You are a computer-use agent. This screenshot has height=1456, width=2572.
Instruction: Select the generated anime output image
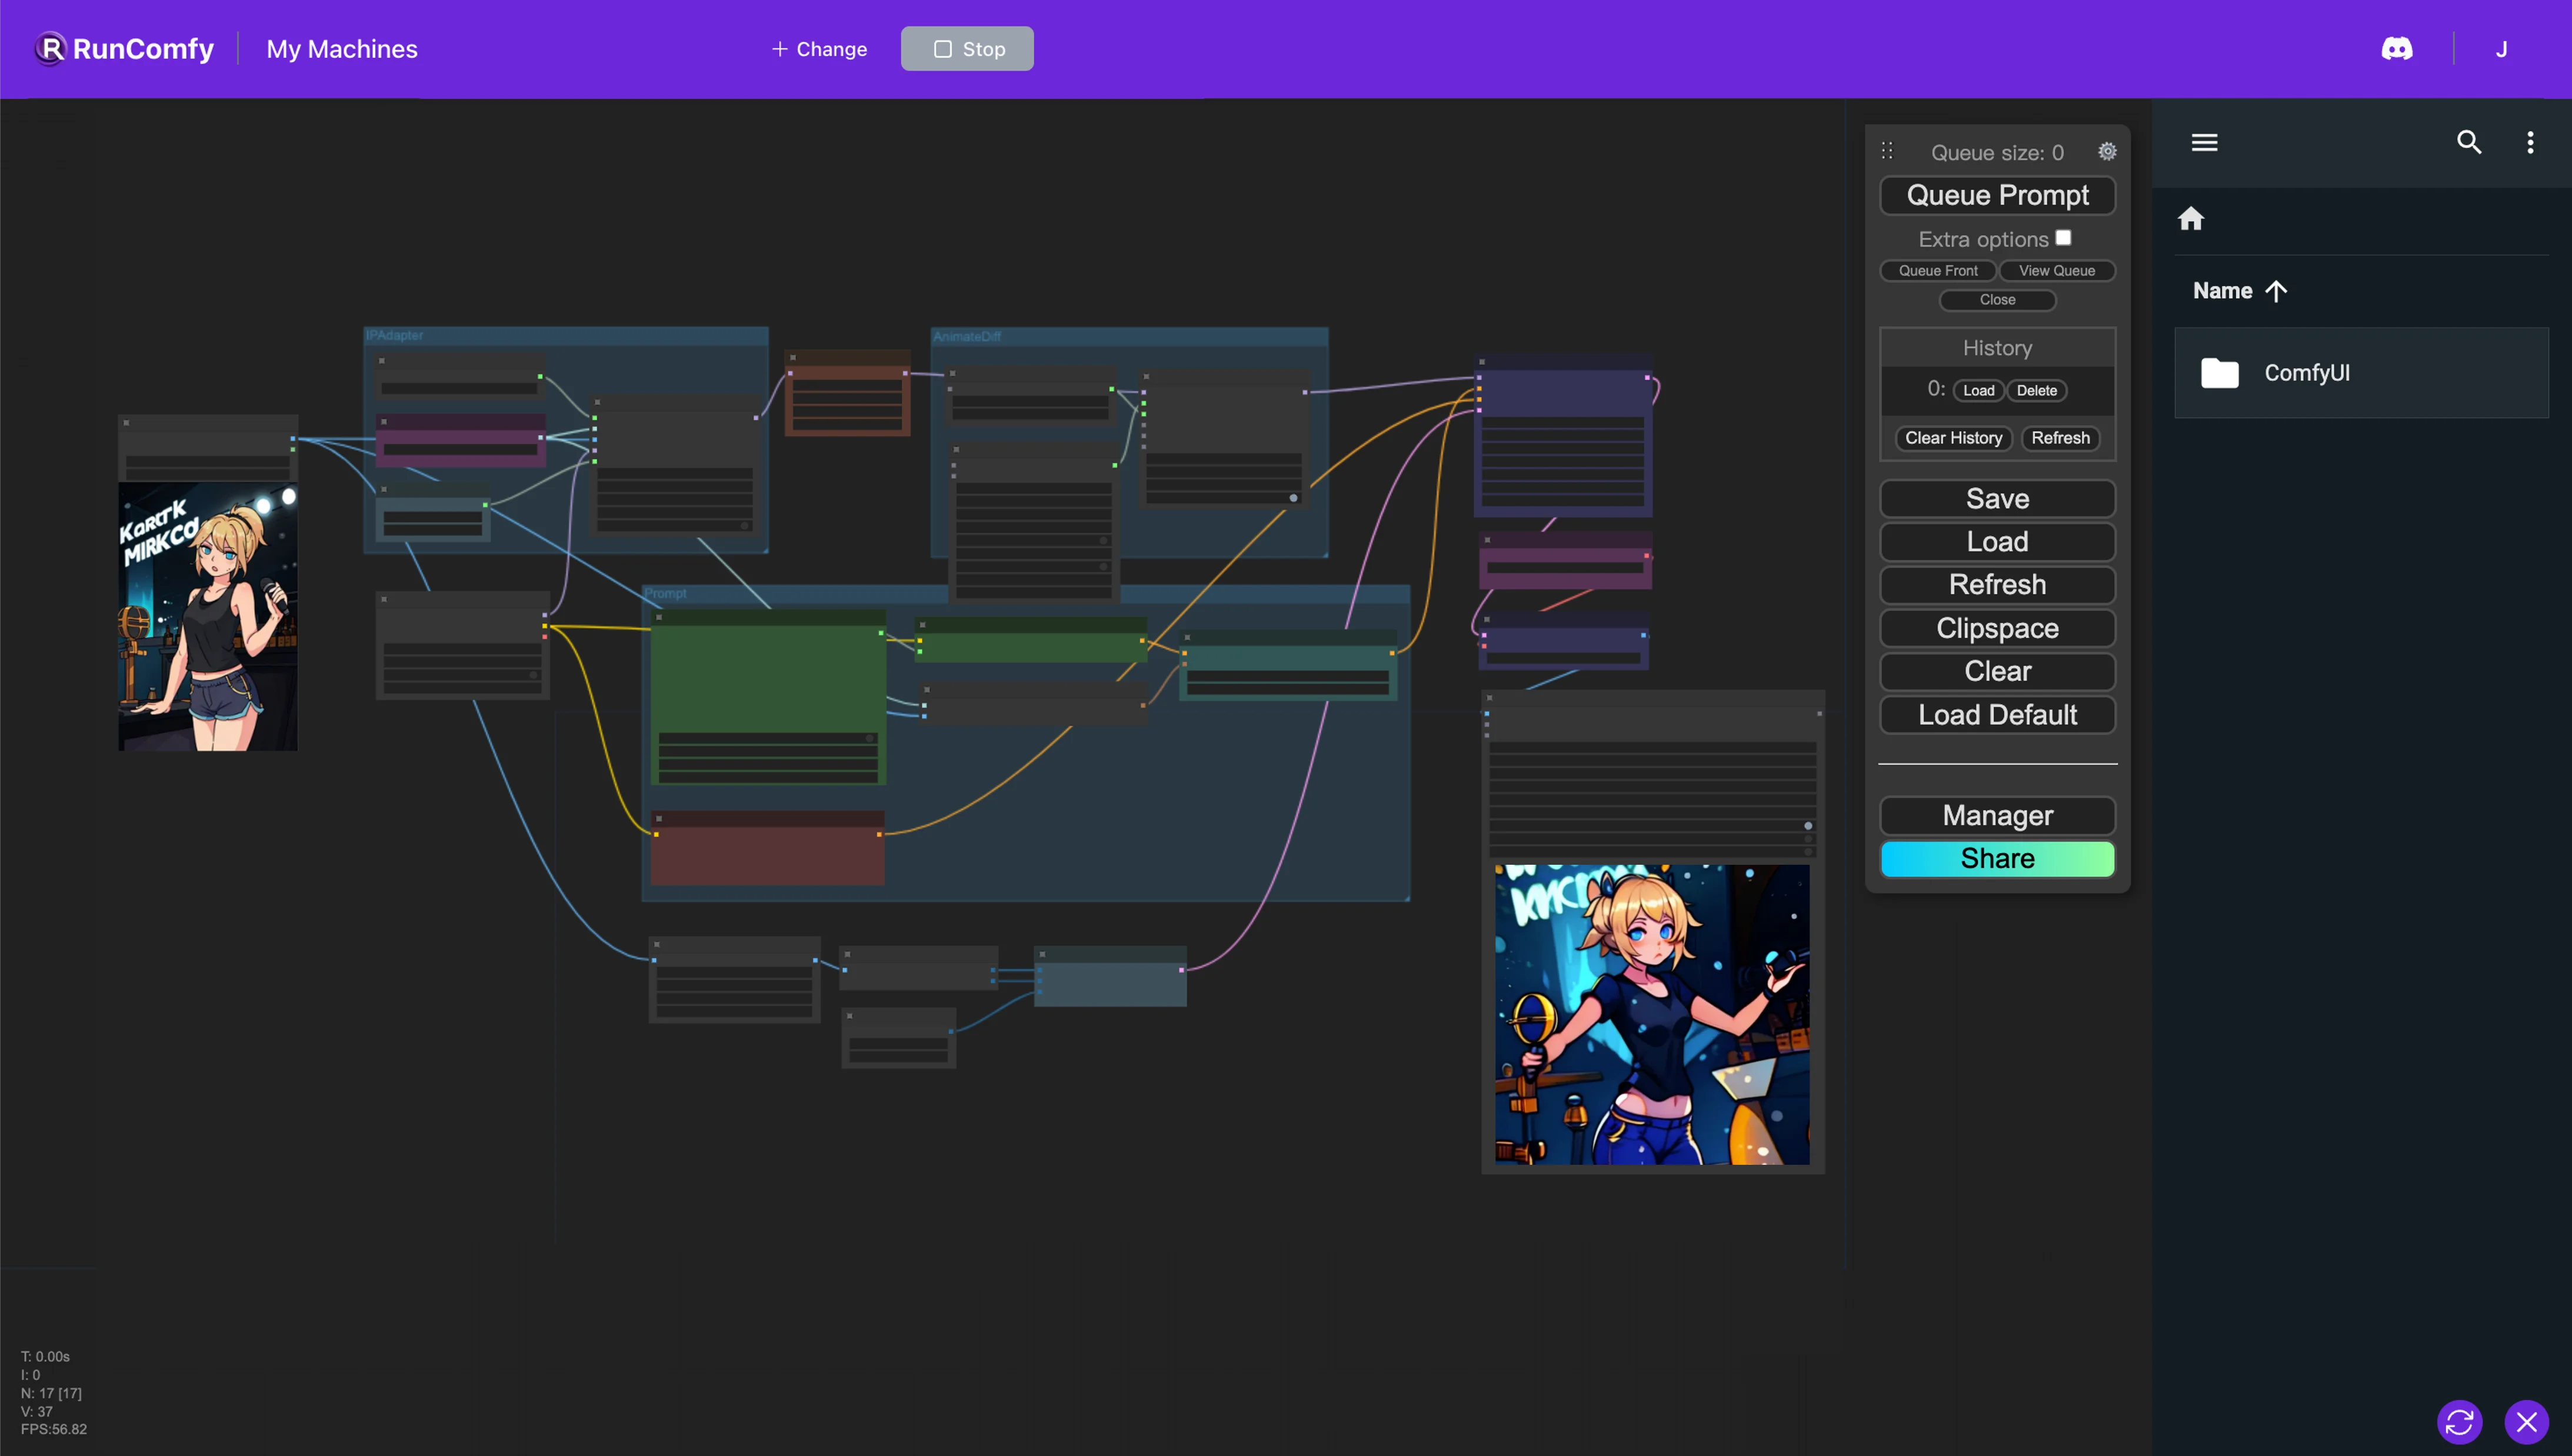pos(1651,1014)
